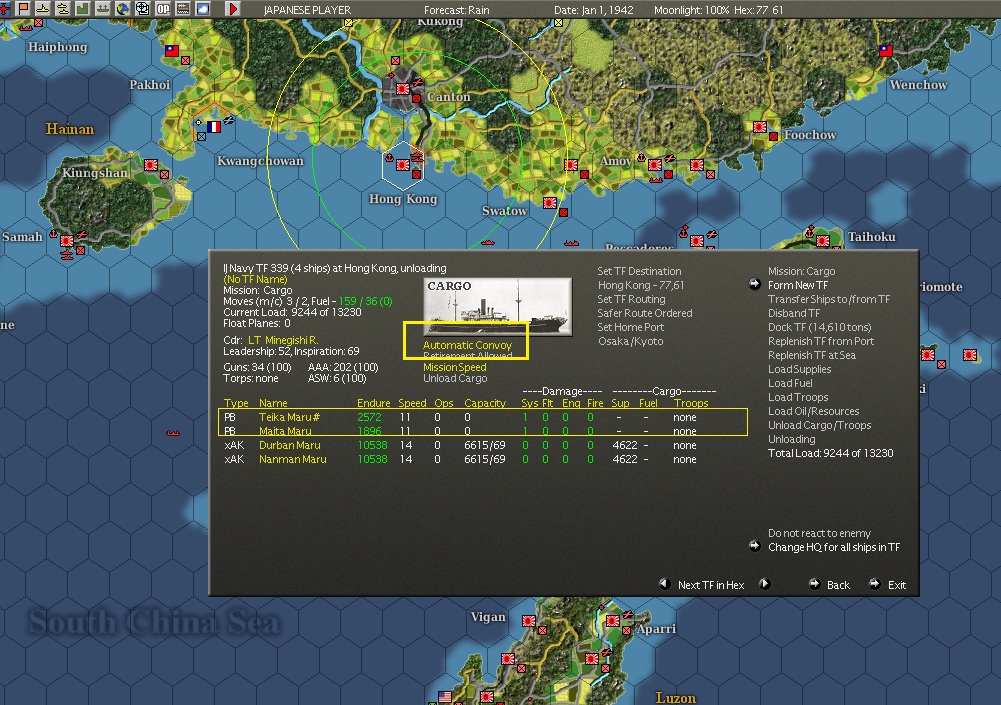Toggle Do not react to enemy

tap(819, 533)
